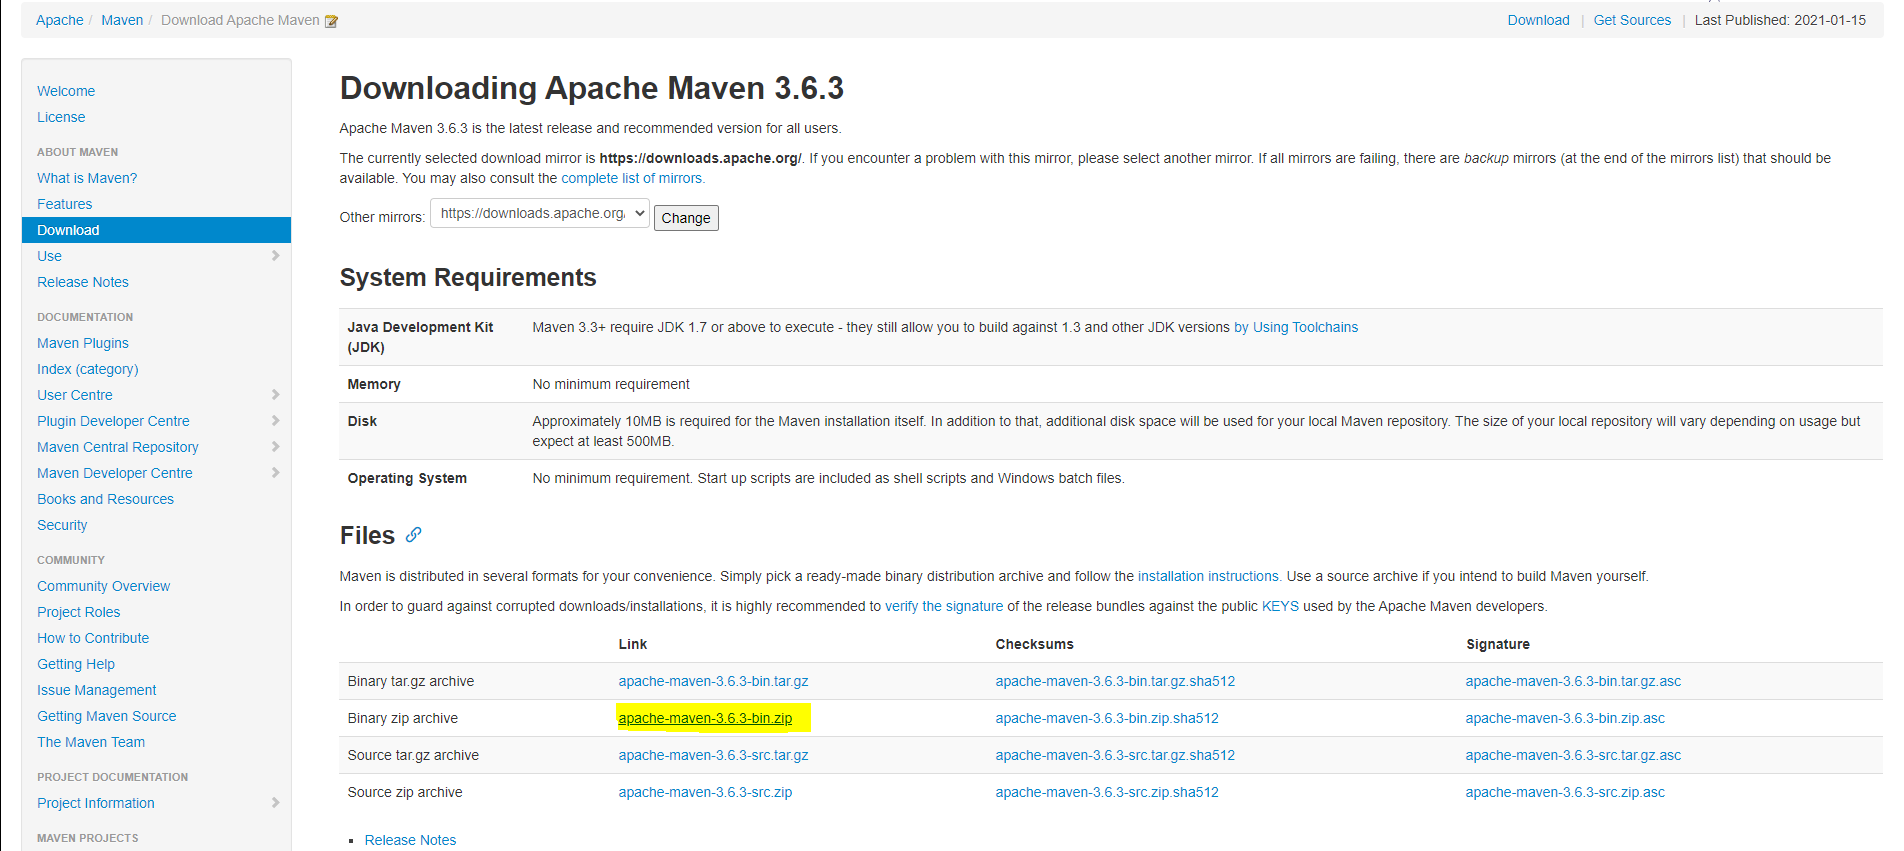Open the installation instructions link
Screen dimensions: 1904x851
click(x=1209, y=576)
